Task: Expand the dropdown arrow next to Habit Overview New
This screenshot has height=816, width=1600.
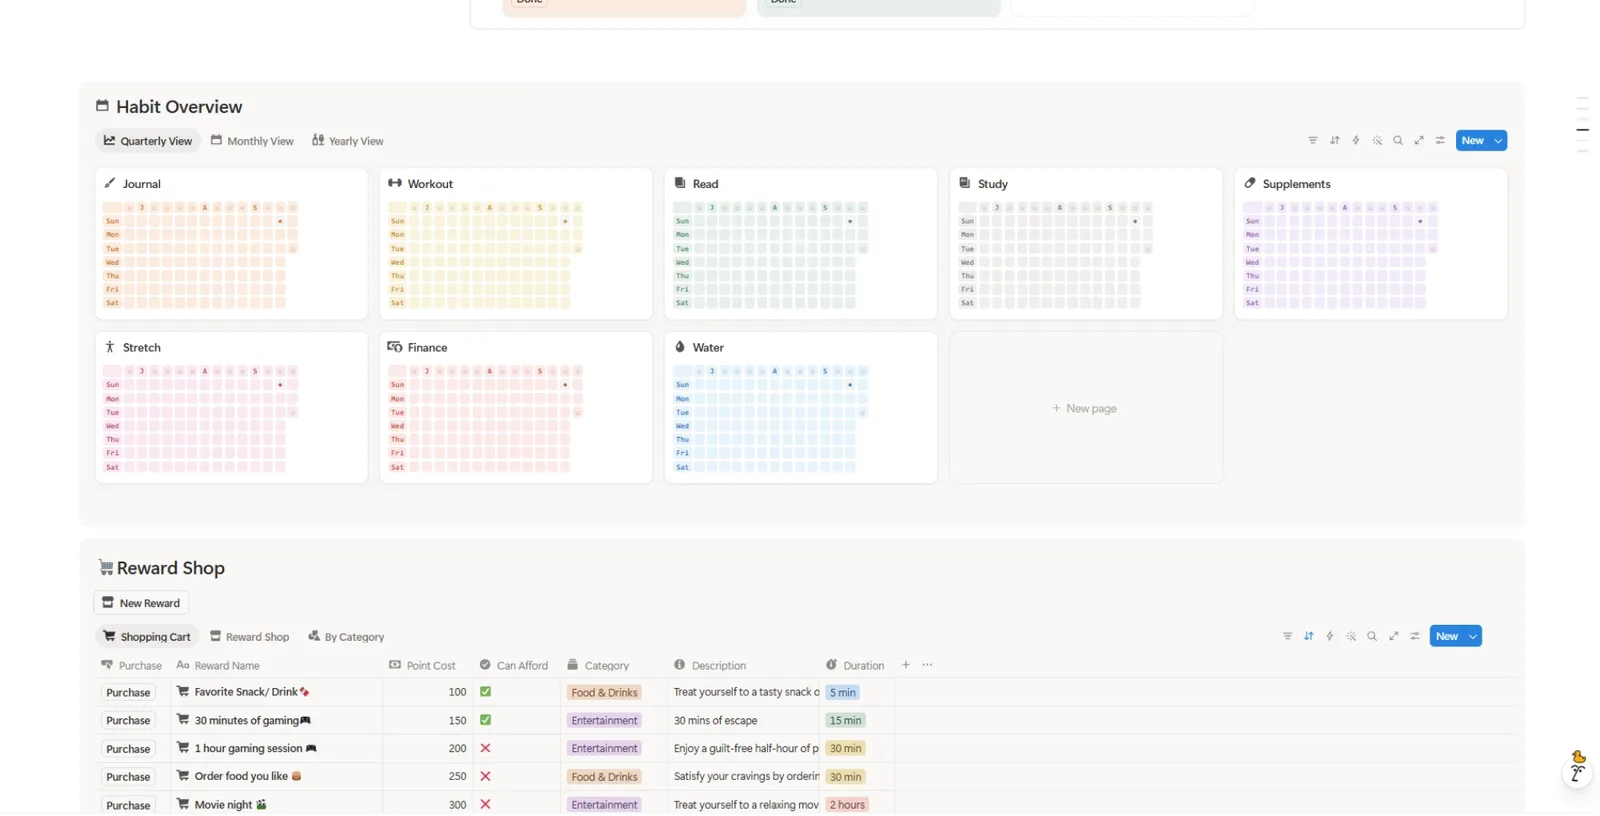Action: tap(1498, 141)
